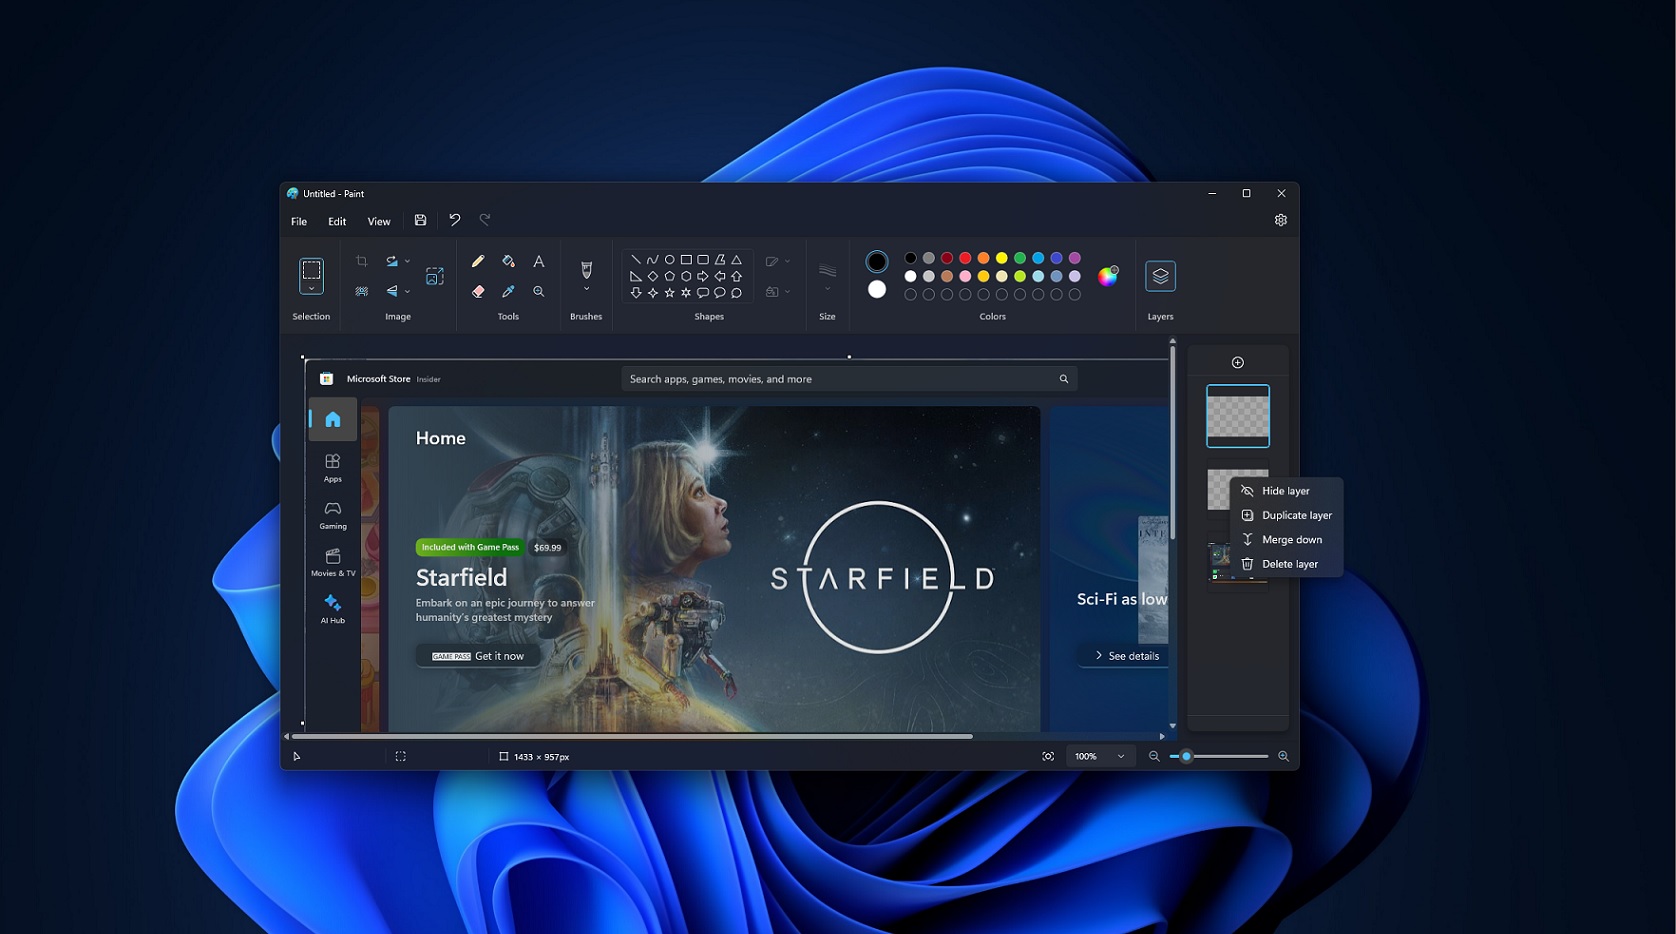Image resolution: width=1676 pixels, height=934 pixels.
Task: Select the Eraser tool
Action: 478,291
